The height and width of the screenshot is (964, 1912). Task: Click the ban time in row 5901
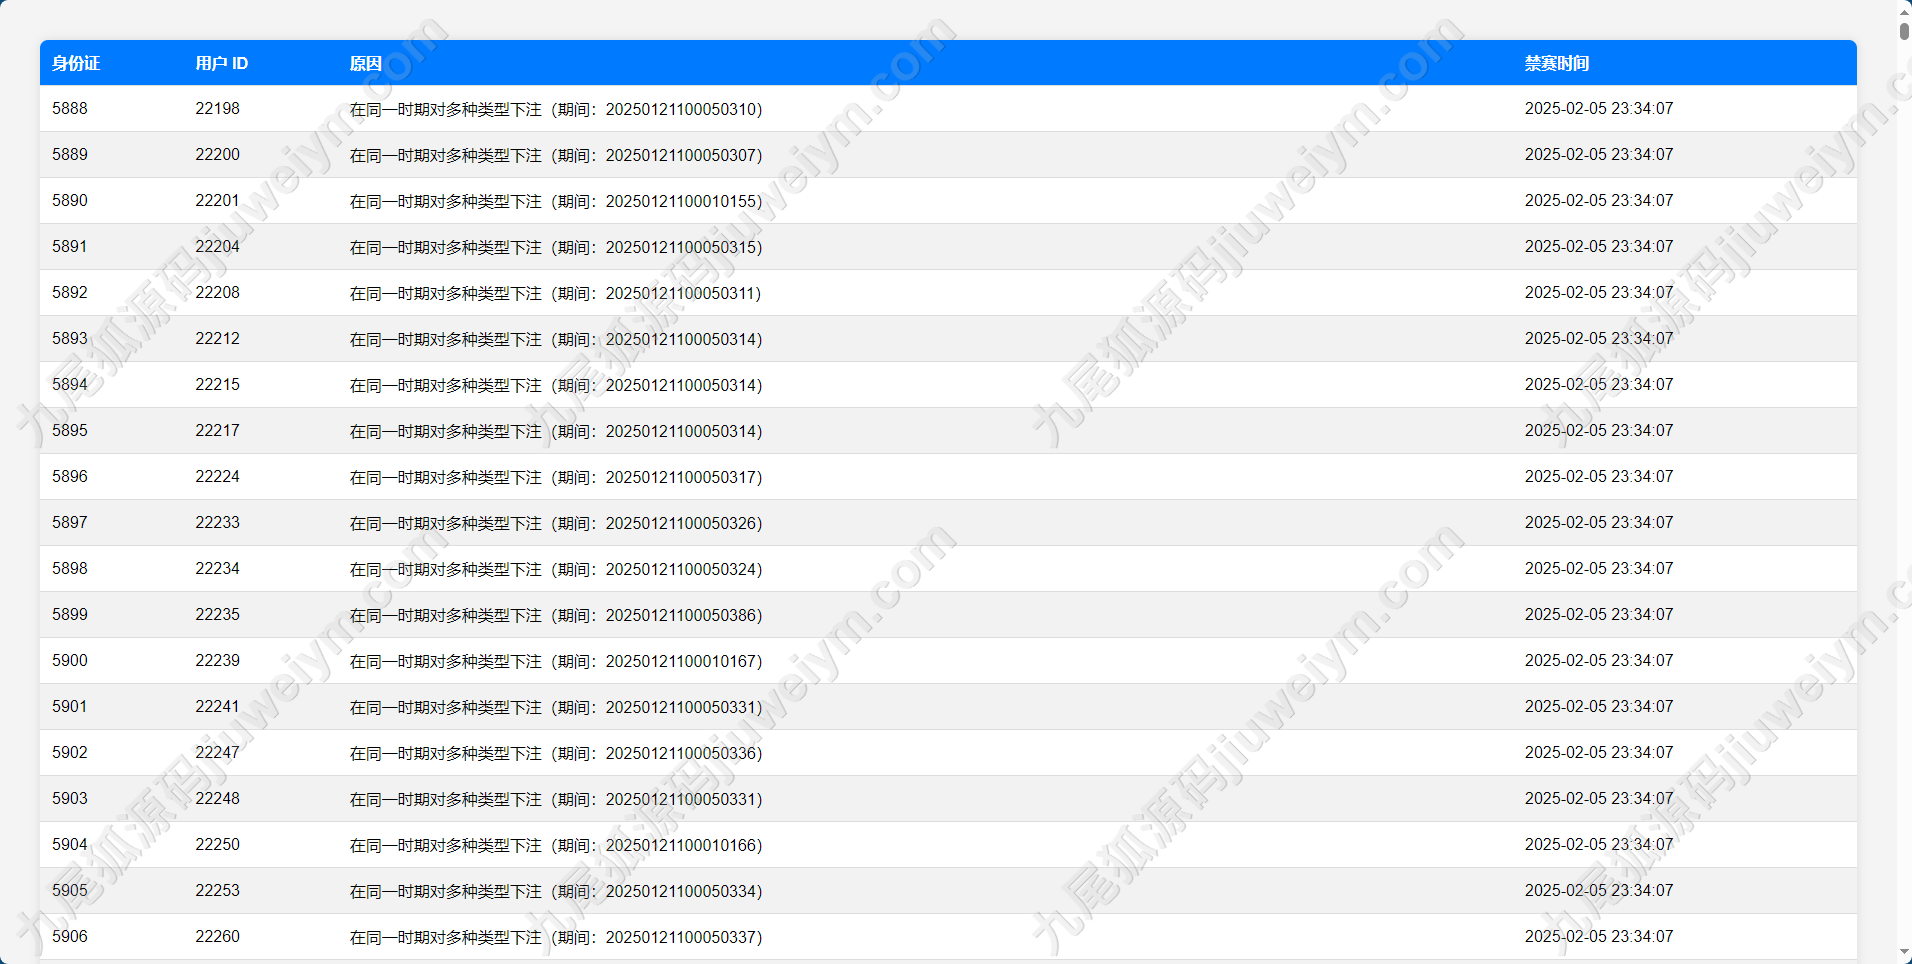click(x=1599, y=706)
